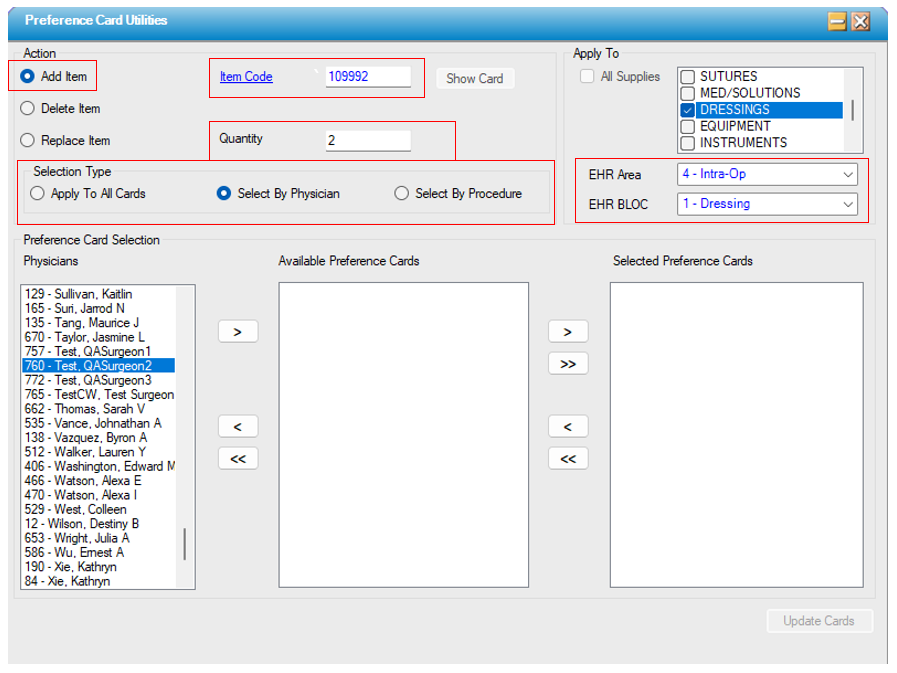Viewport: 897px width, 673px height.
Task: Switch selection to Select By Procedure
Action: pyautogui.click(x=402, y=194)
